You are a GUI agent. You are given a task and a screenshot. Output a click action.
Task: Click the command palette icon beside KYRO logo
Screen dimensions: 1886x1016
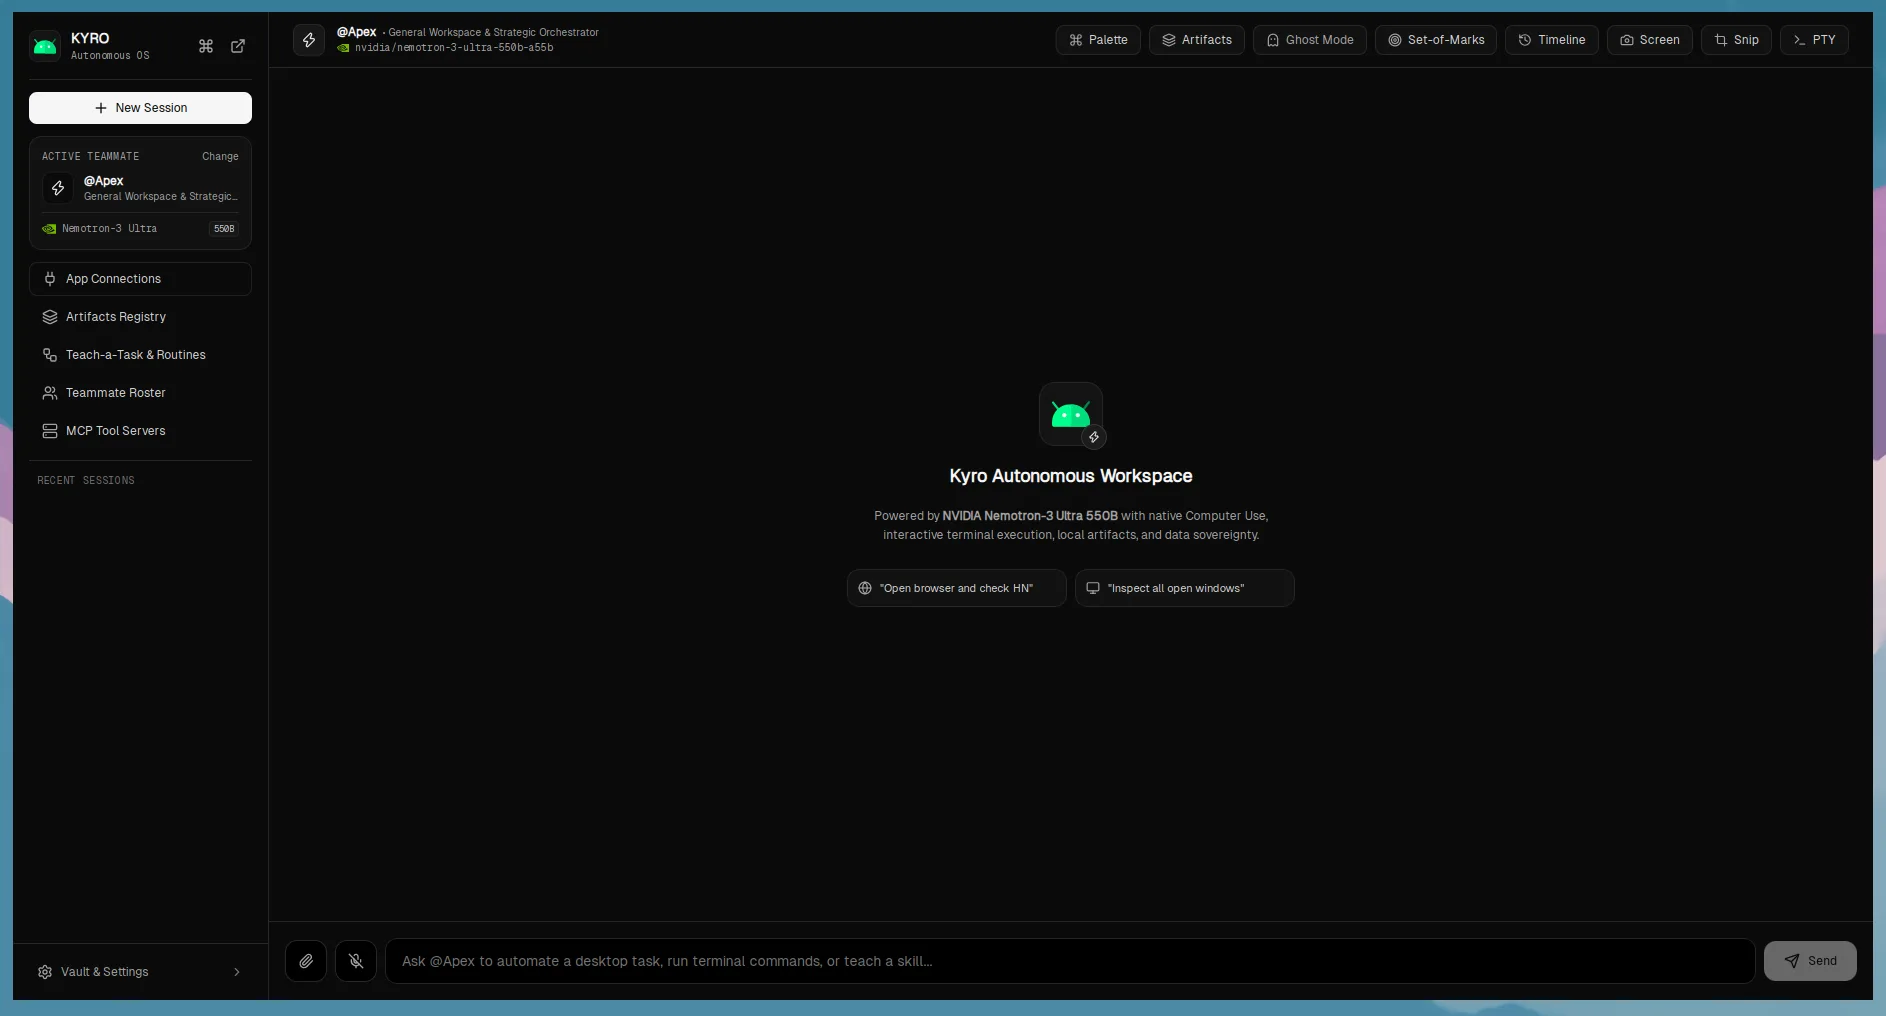click(x=206, y=46)
